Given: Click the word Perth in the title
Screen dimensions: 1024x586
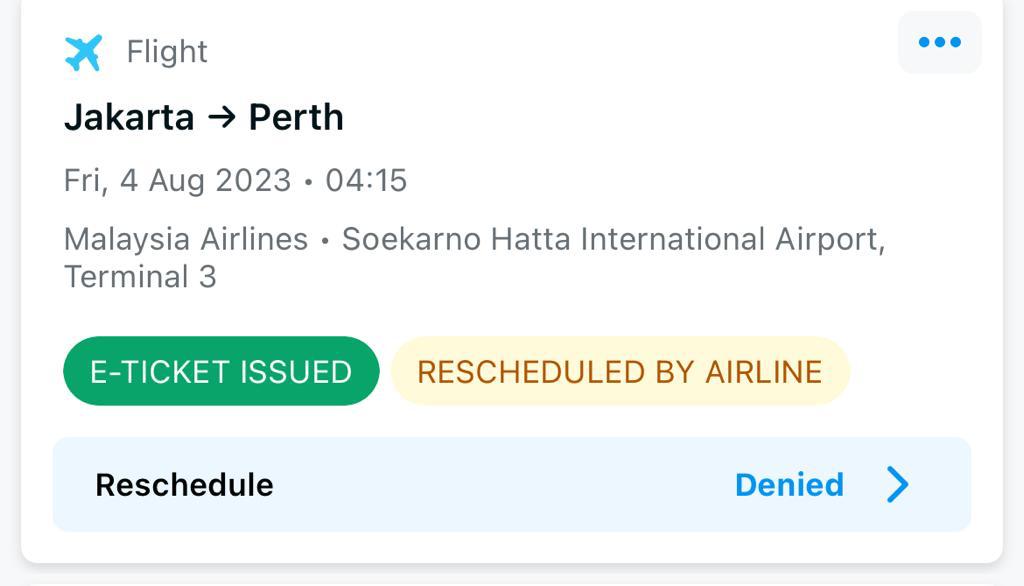Looking at the screenshot, I should coord(296,118).
